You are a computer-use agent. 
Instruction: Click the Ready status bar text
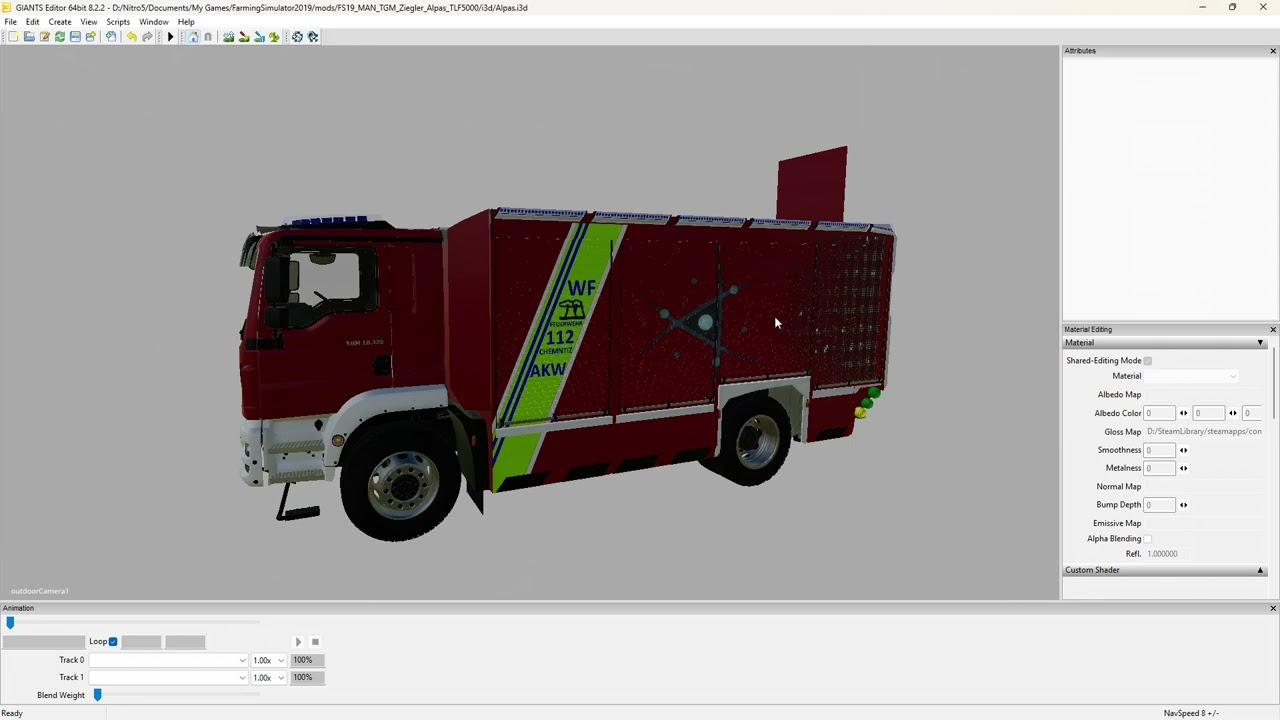[12, 713]
